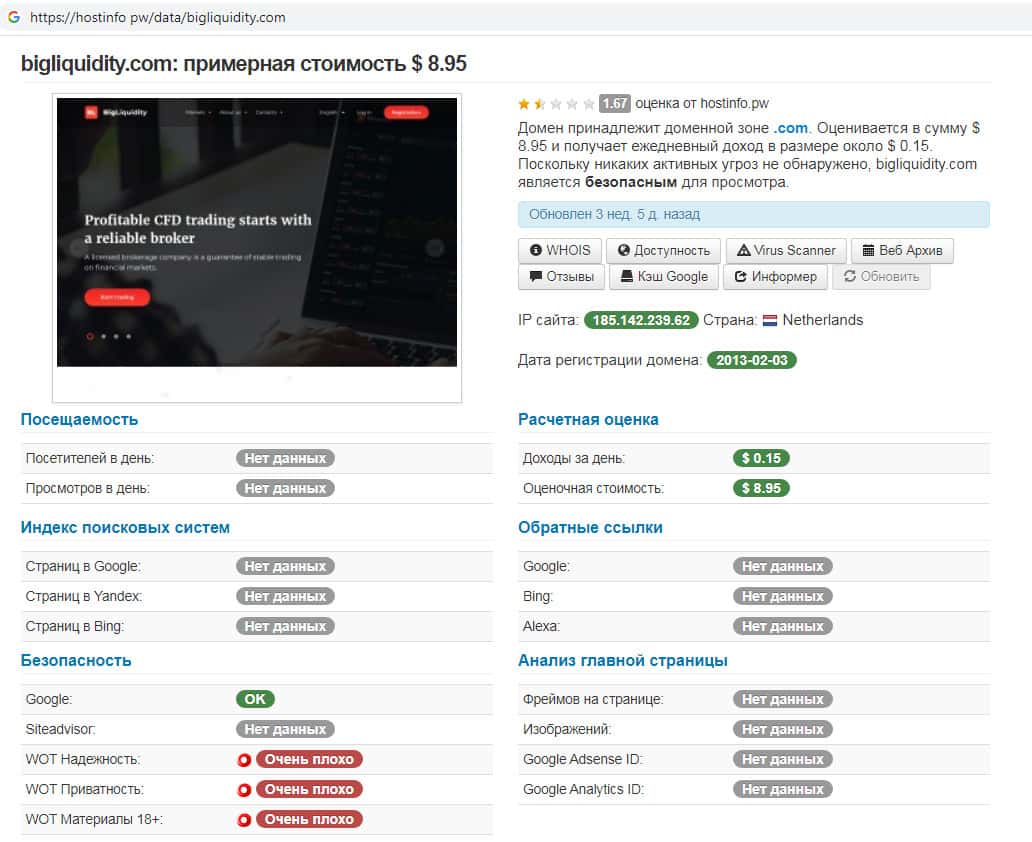
Task: Click the red circle icon beside WOT Материалы 18+
Action: pyautogui.click(x=244, y=820)
